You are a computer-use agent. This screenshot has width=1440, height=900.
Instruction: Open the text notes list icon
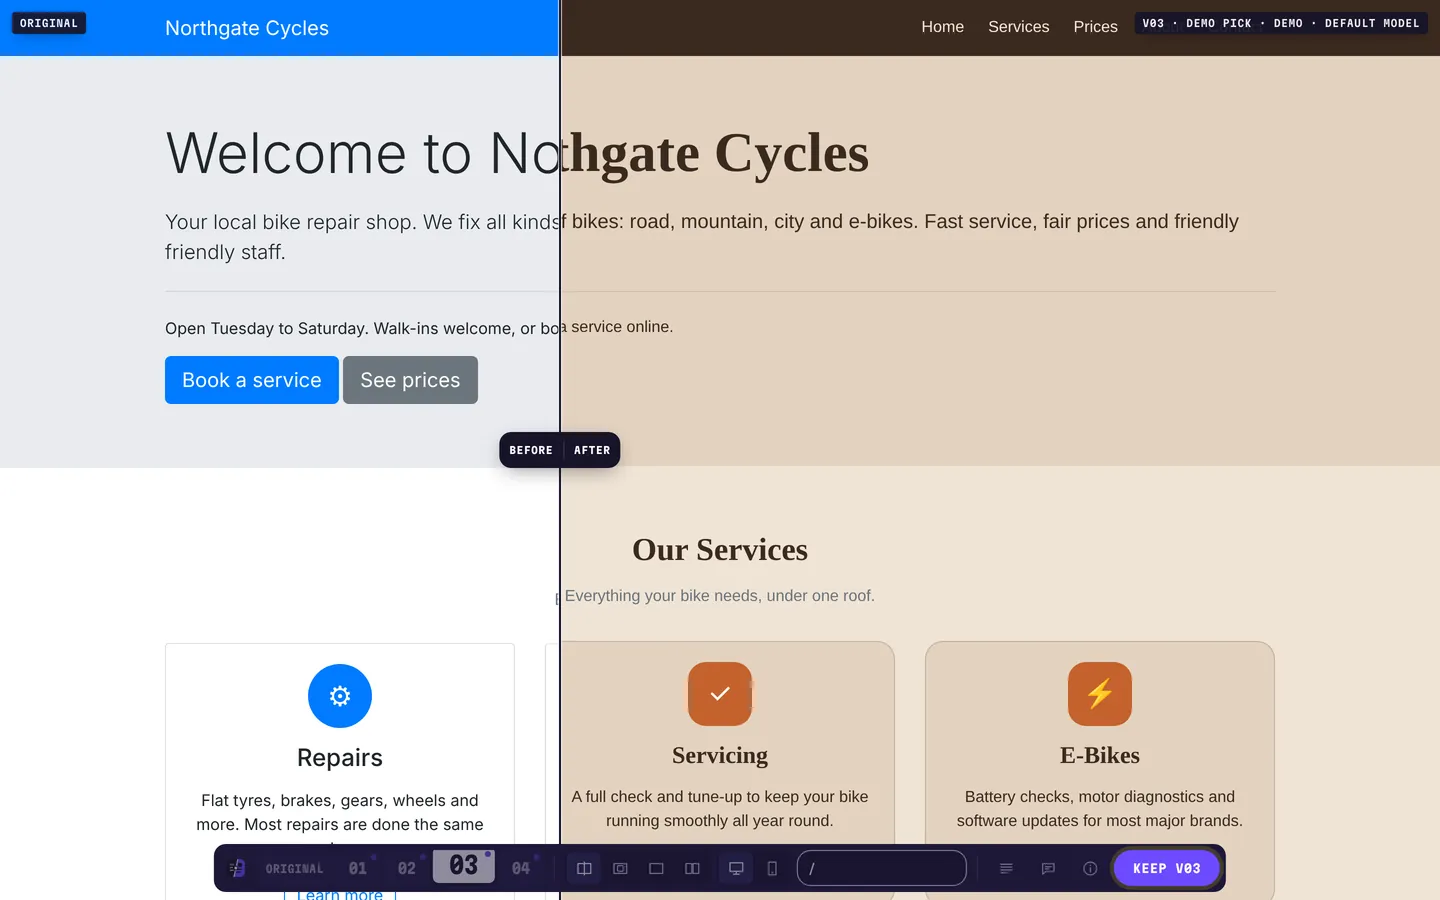(x=1006, y=868)
